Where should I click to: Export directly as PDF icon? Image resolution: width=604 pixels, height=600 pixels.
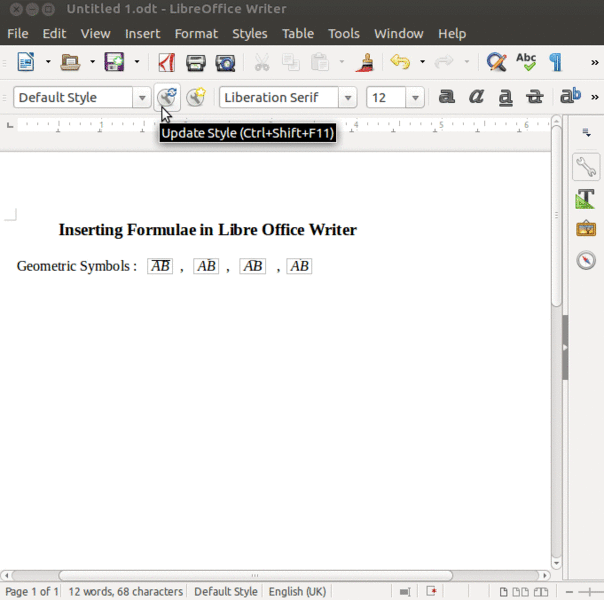point(167,62)
